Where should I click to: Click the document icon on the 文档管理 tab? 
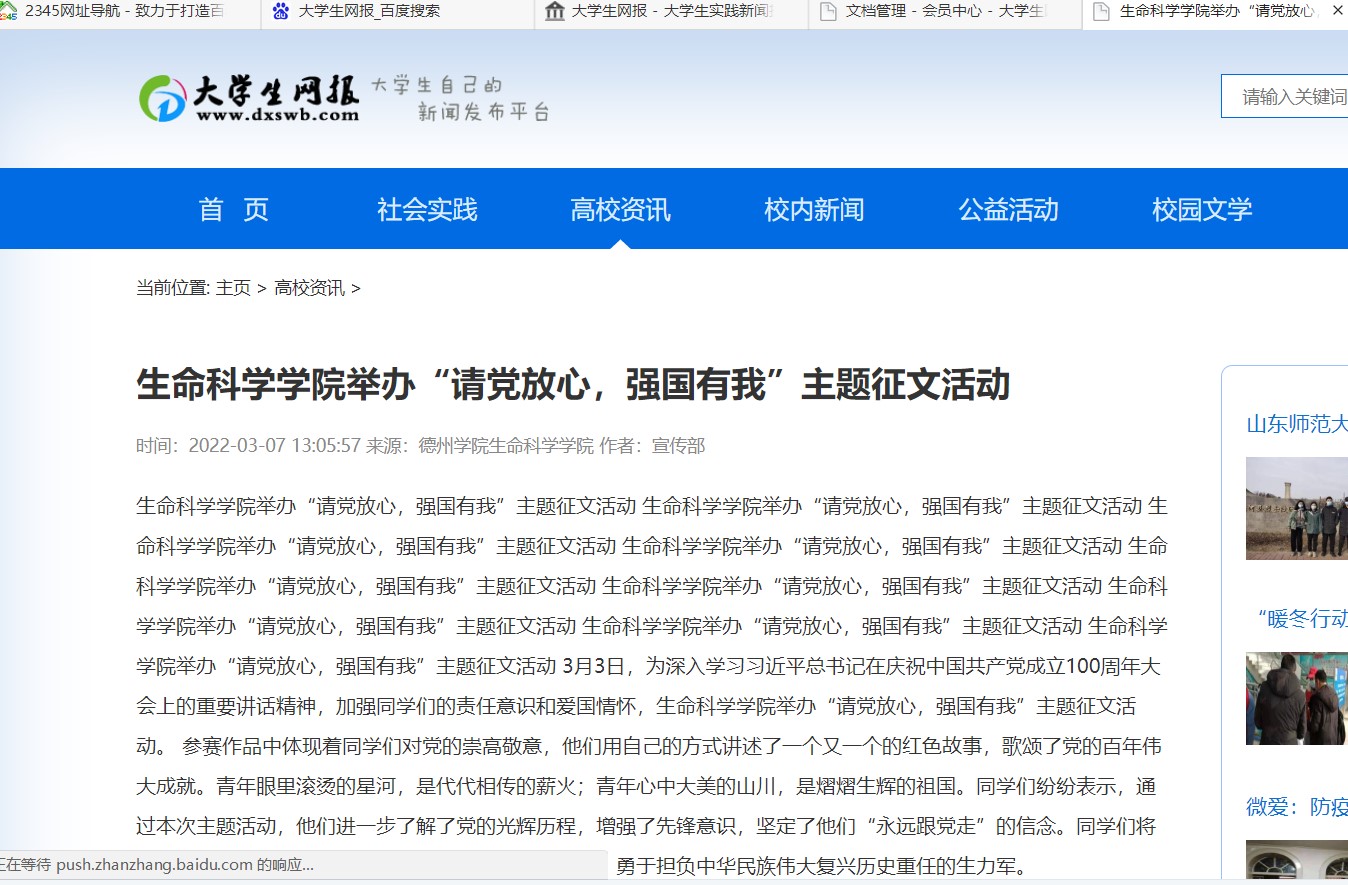826,10
